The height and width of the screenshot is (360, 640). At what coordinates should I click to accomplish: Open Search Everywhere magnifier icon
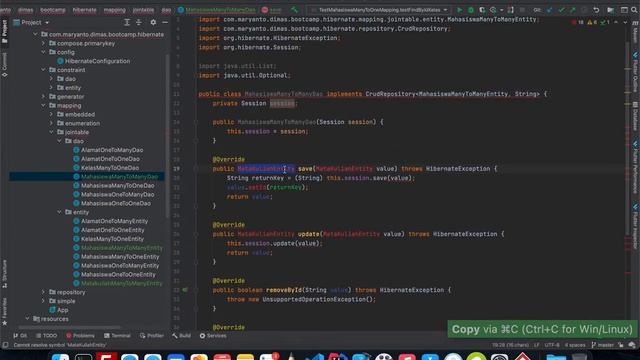pyautogui.click(x=634, y=10)
